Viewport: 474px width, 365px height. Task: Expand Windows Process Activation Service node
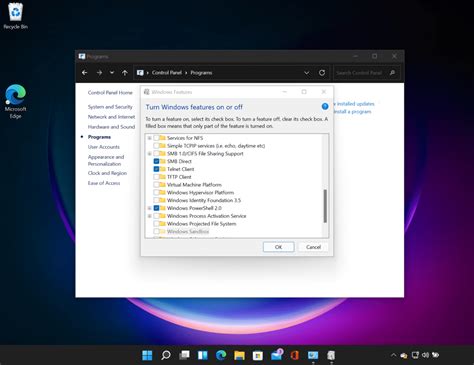tap(150, 216)
